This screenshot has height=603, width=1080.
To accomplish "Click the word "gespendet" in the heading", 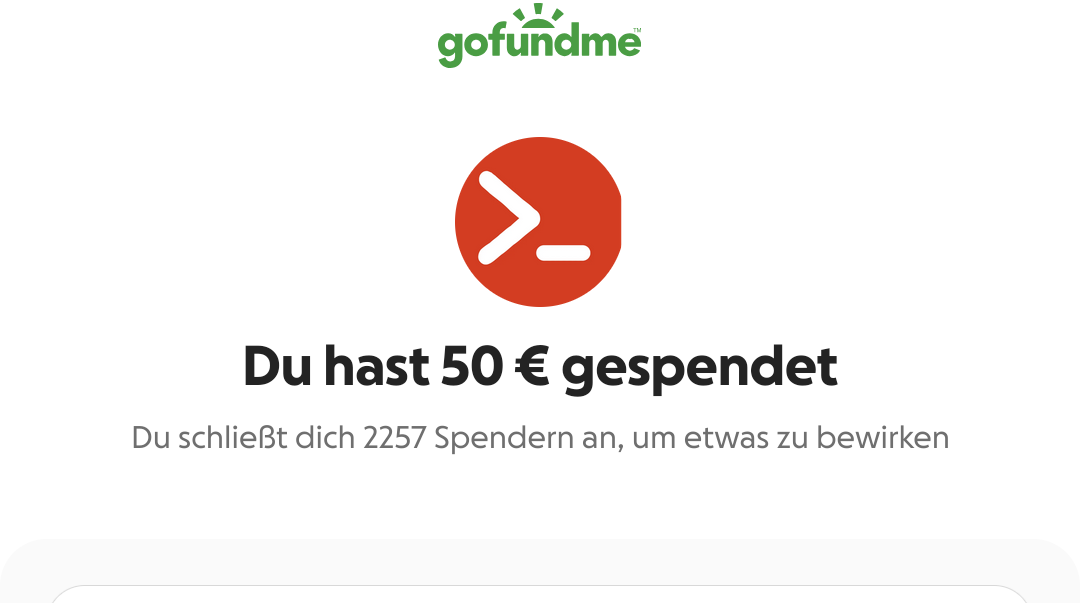I will pyautogui.click(x=700, y=369).
